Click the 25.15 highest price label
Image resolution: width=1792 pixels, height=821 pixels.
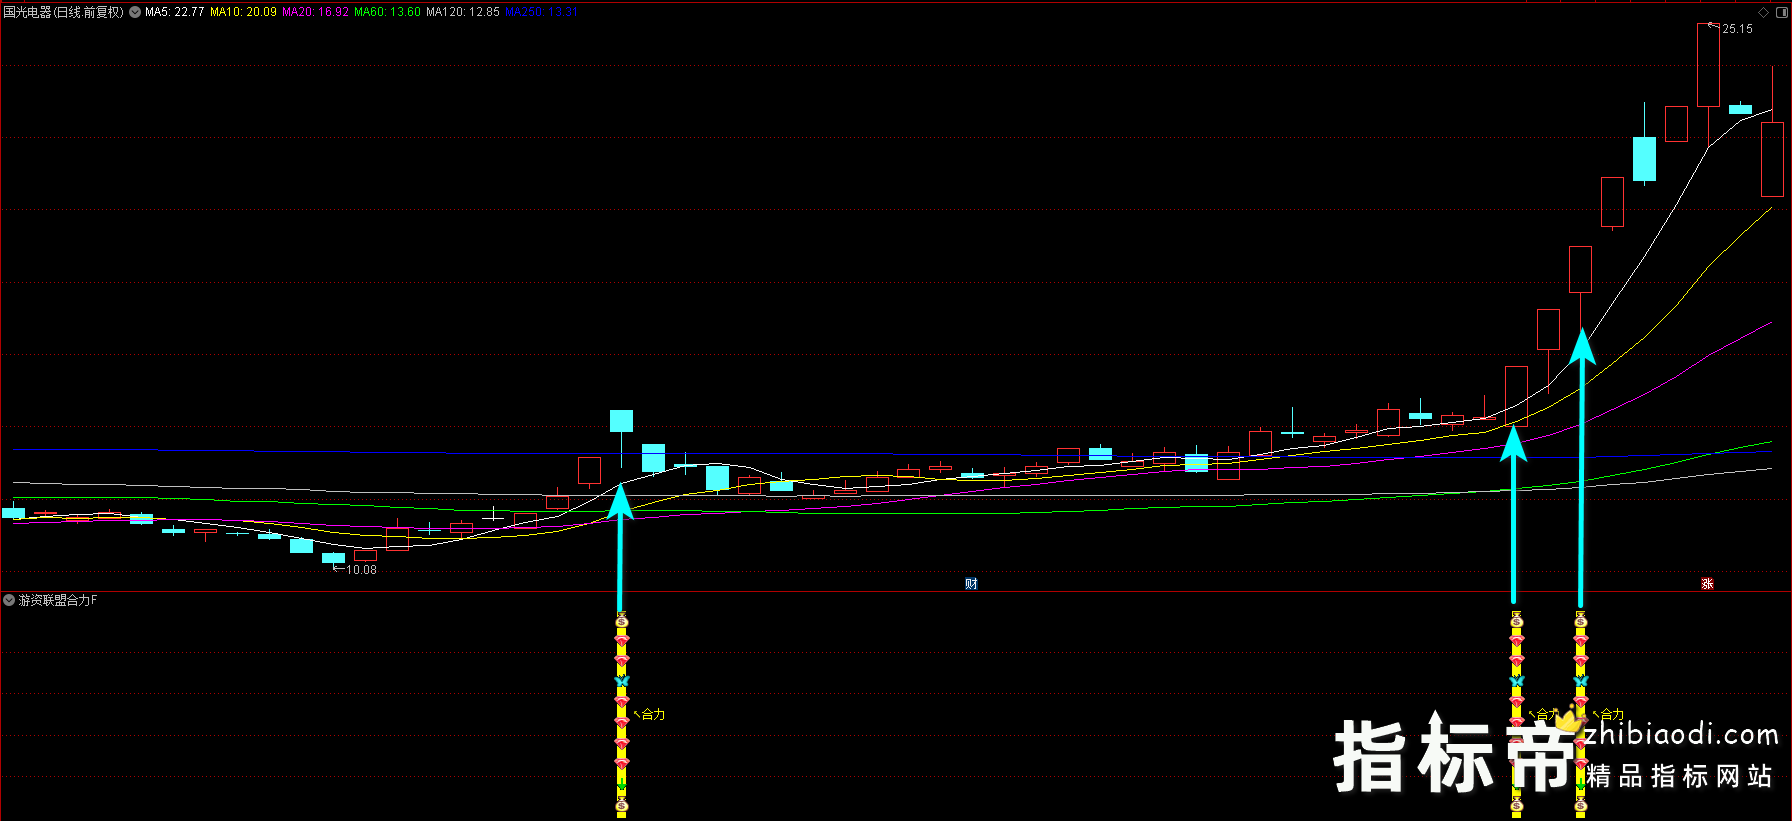1737,29
